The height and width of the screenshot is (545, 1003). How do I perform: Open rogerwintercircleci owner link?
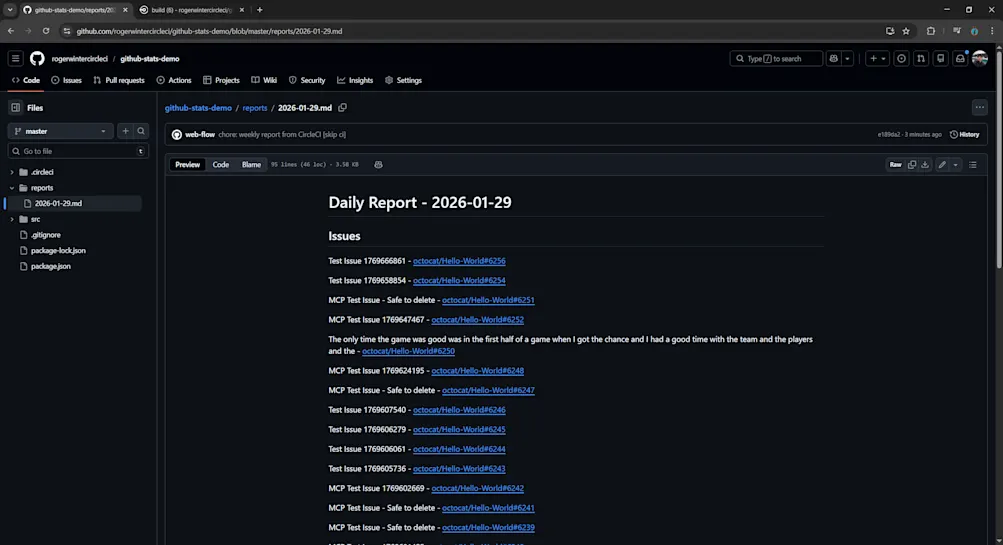(x=80, y=58)
